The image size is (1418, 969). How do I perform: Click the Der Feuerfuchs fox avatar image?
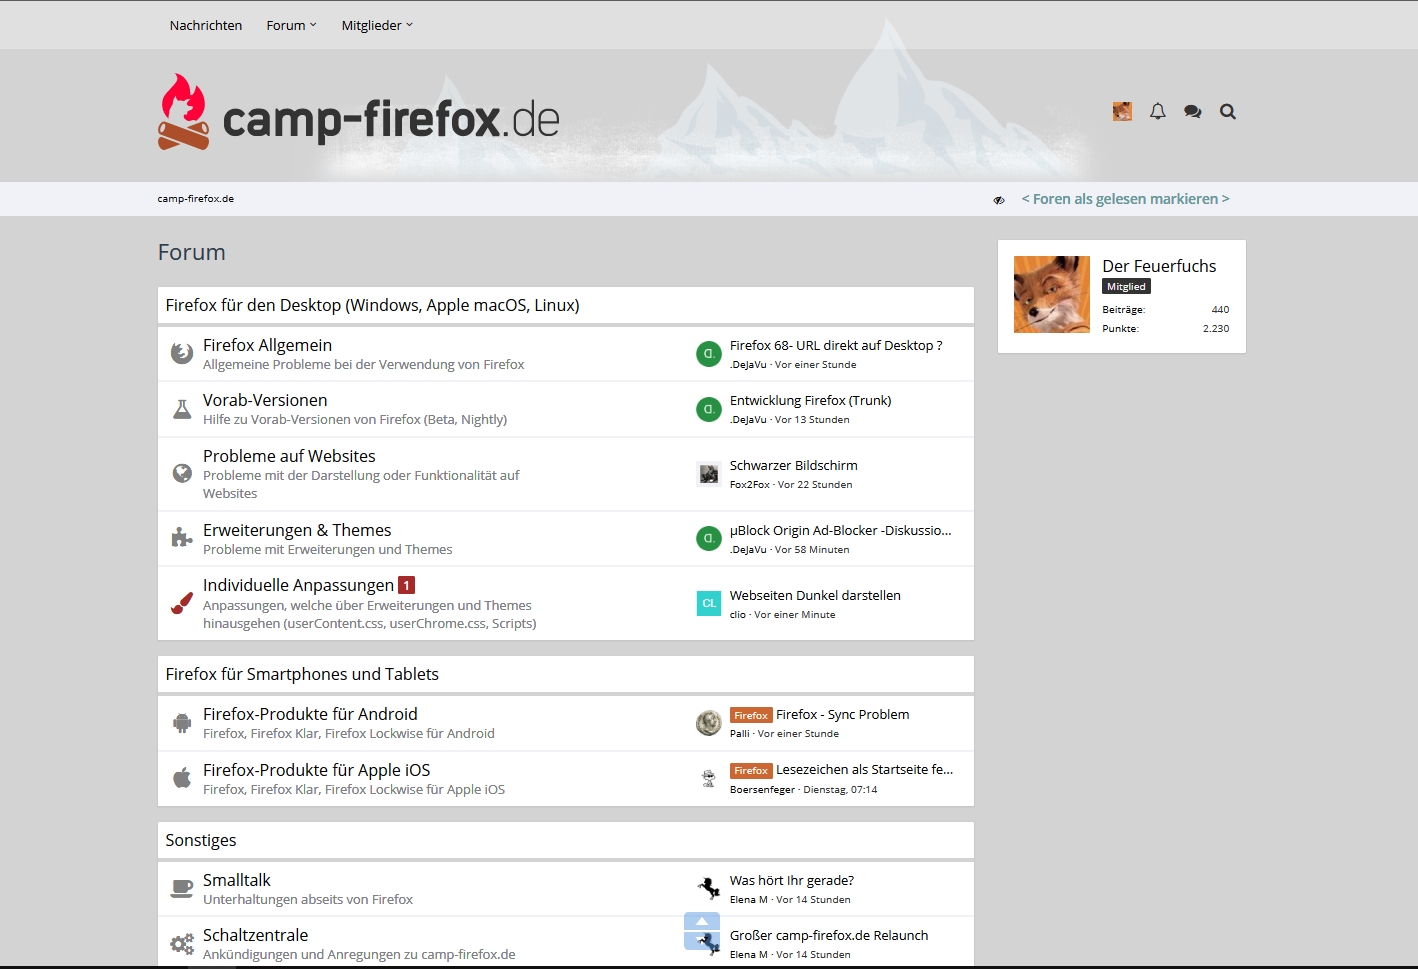click(1052, 294)
